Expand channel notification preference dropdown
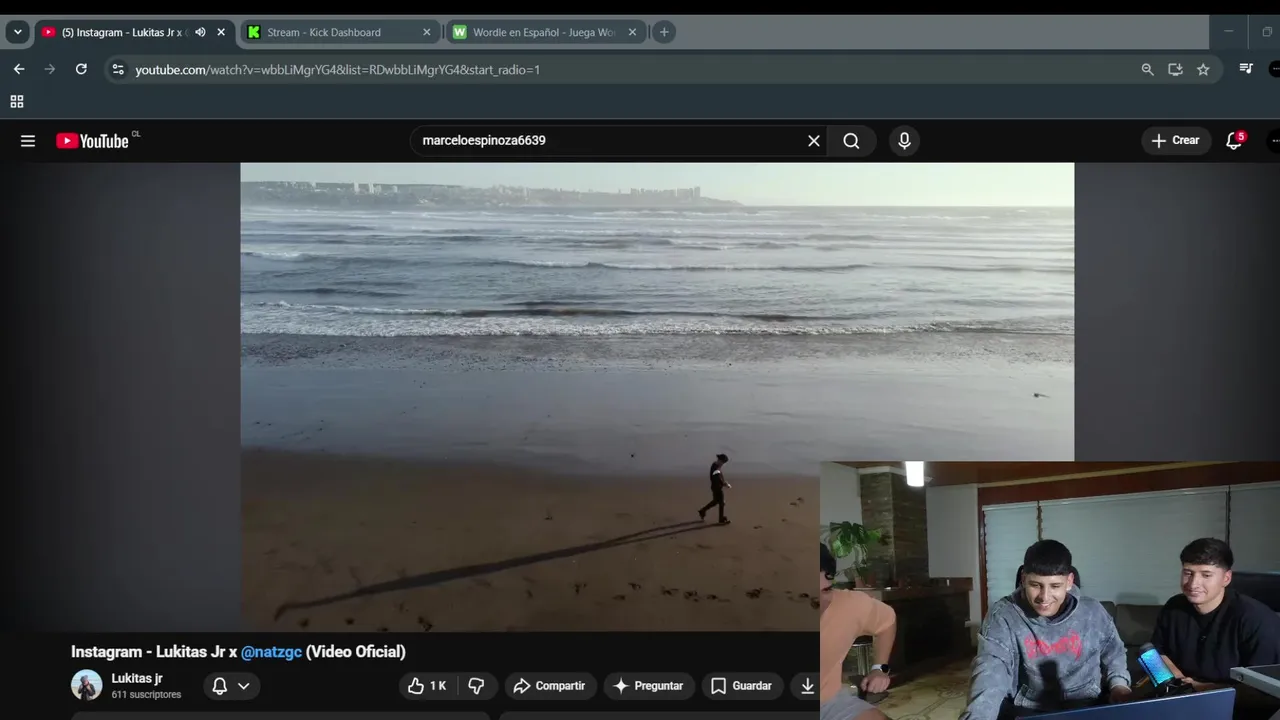Screen dimensions: 1280x720 (243, 686)
